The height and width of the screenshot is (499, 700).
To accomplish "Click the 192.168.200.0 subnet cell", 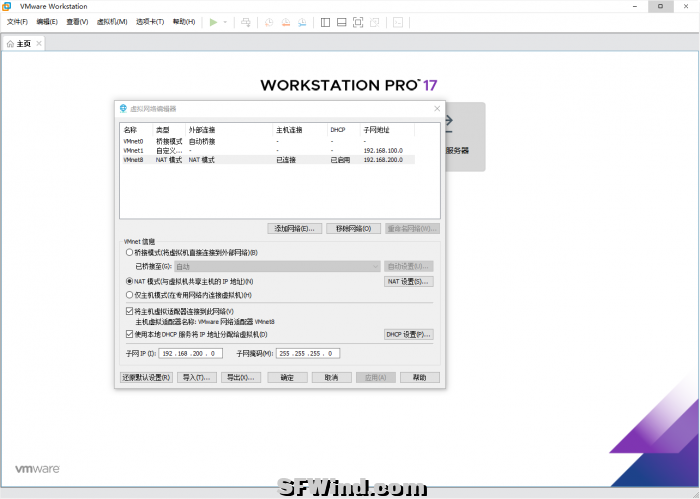I will pos(383,160).
